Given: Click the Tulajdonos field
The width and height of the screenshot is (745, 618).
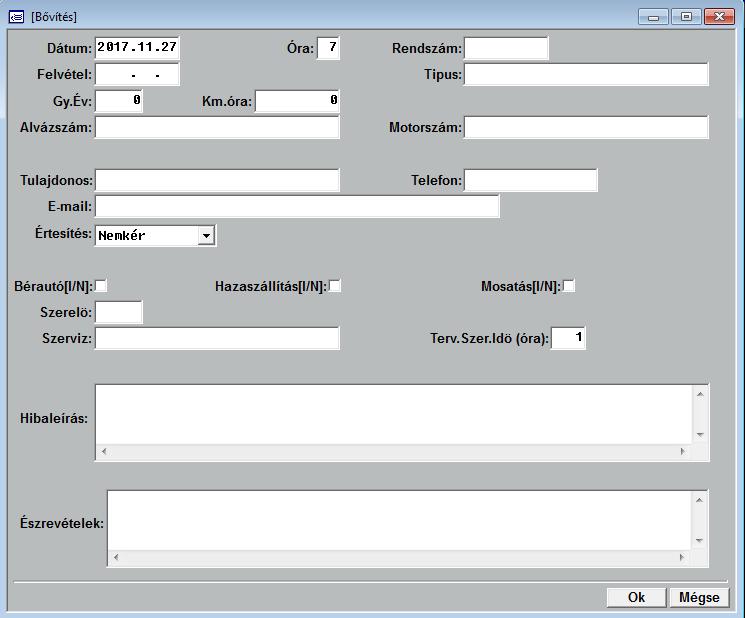Looking at the screenshot, I should click(217, 180).
